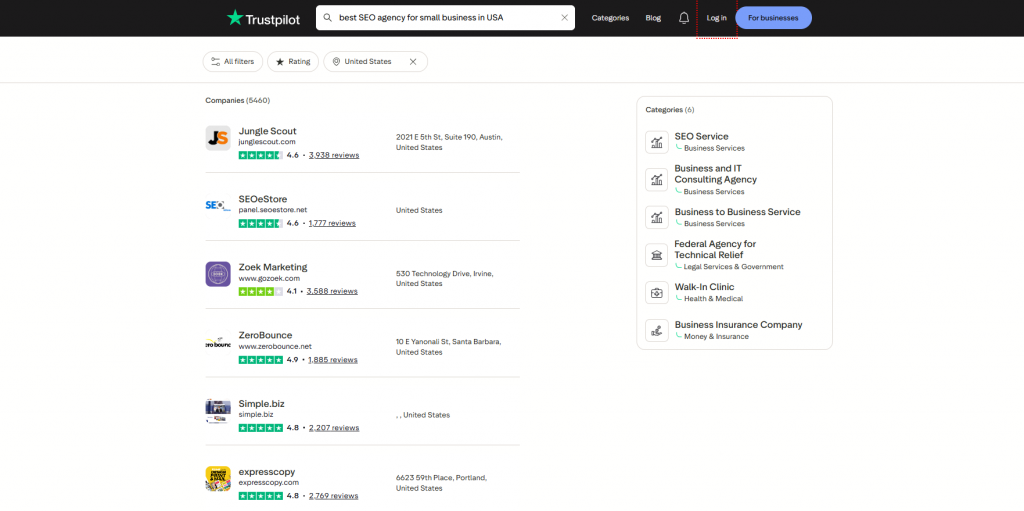This screenshot has height=511, width=1024.
Task: Open Jungle Scout's 3,938 reviews
Action: click(x=334, y=155)
